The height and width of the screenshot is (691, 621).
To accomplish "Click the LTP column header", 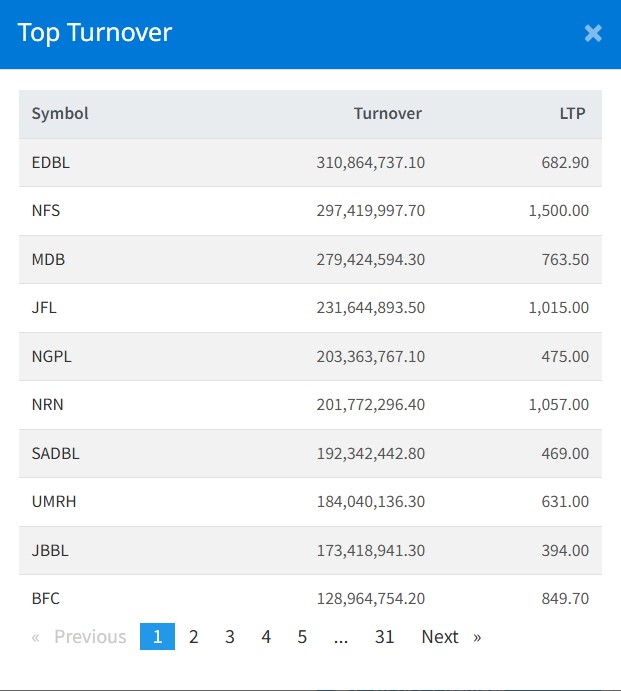I will (x=572, y=114).
